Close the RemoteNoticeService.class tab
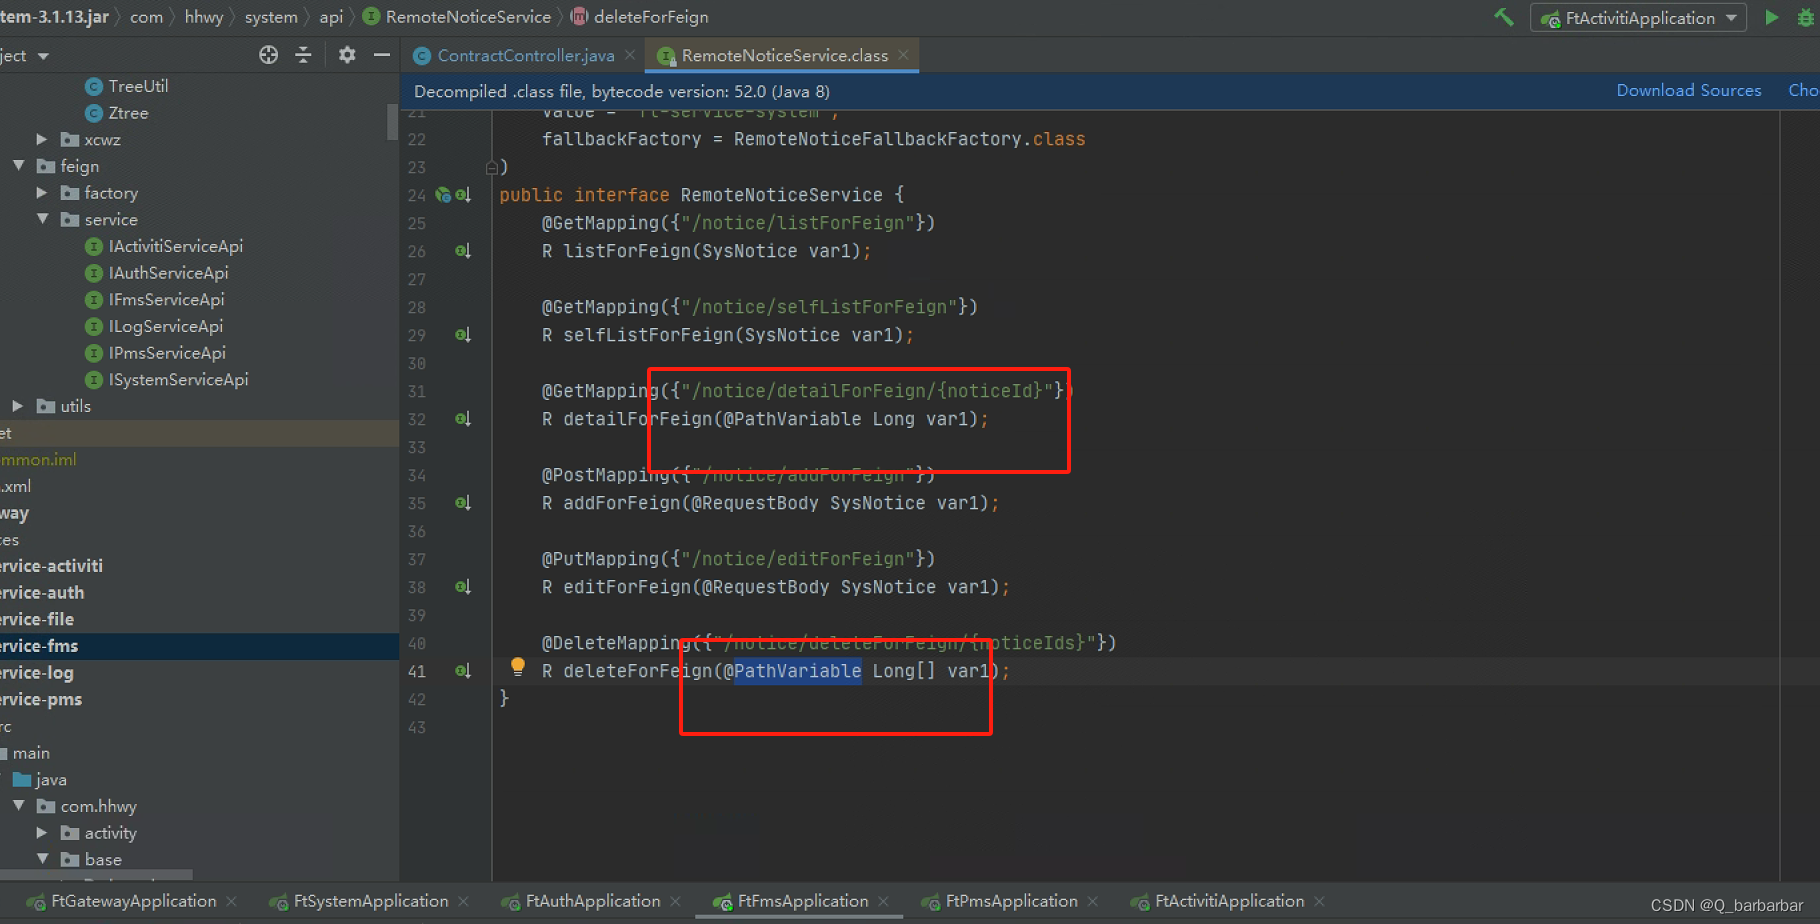This screenshot has width=1820, height=924. [x=903, y=55]
